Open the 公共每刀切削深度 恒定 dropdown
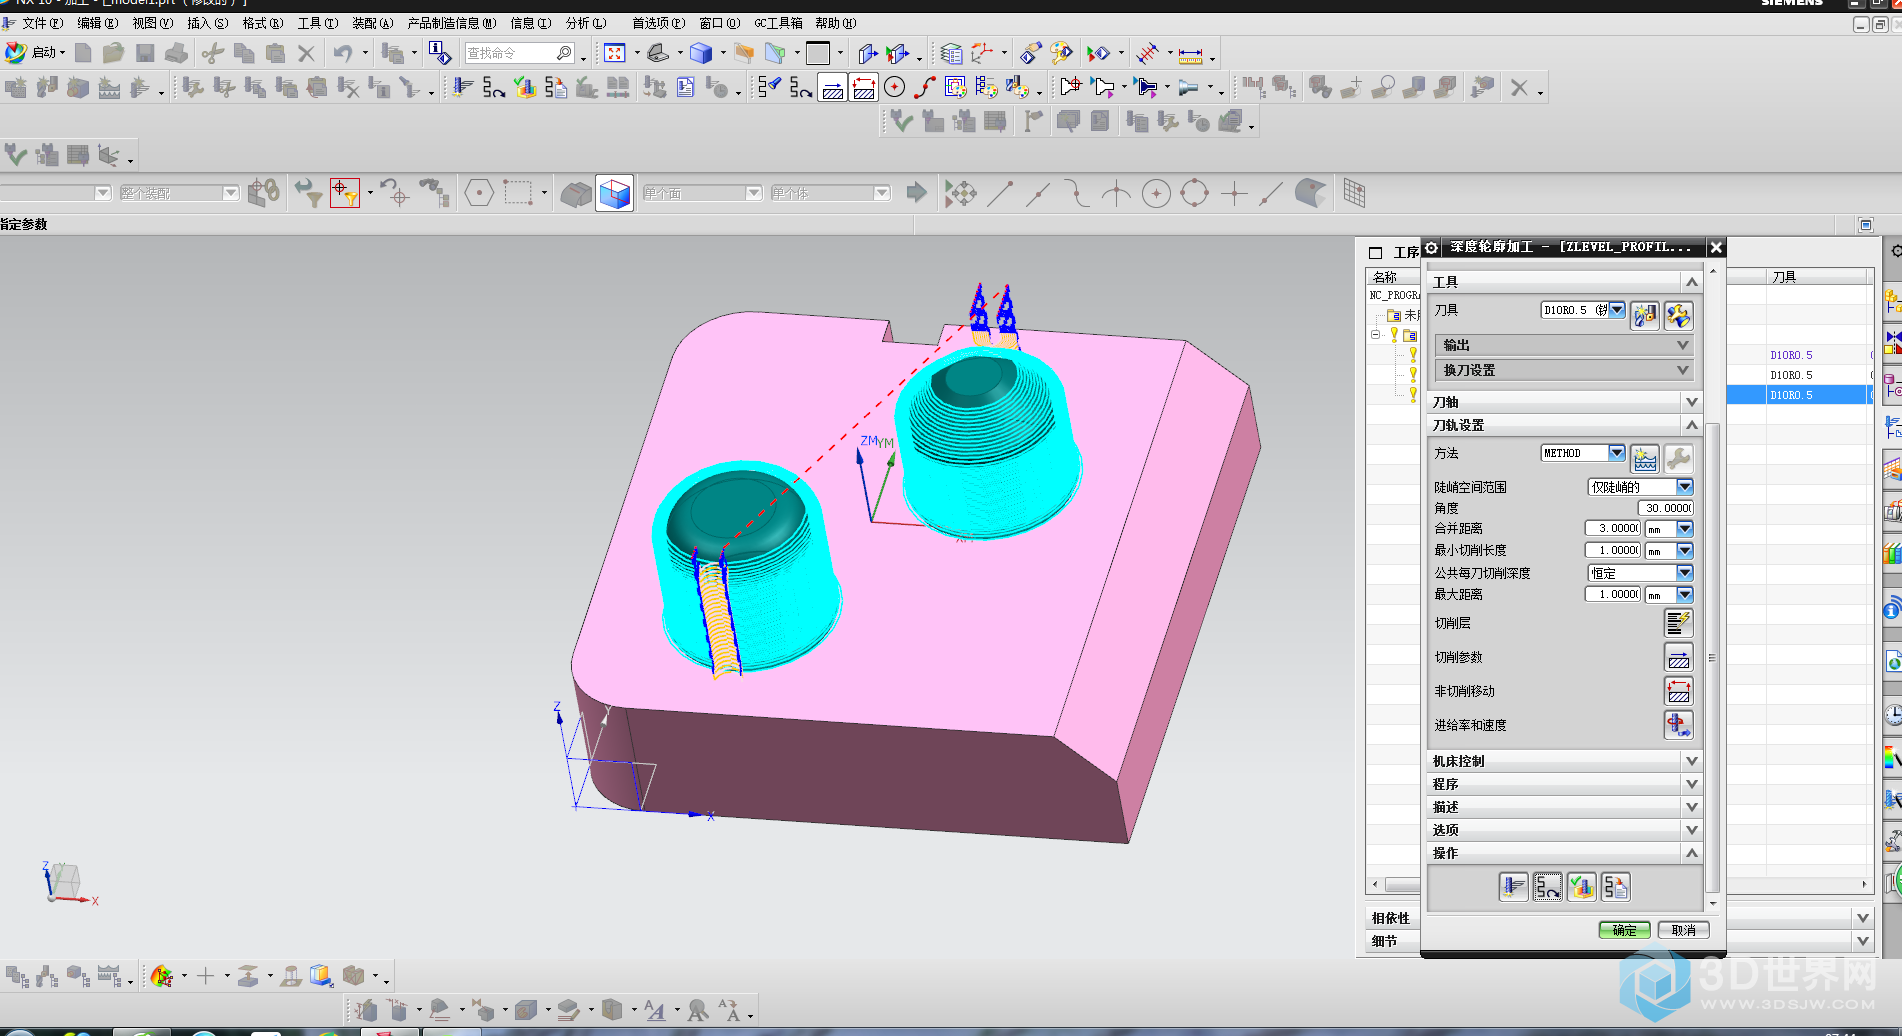 click(x=1640, y=573)
